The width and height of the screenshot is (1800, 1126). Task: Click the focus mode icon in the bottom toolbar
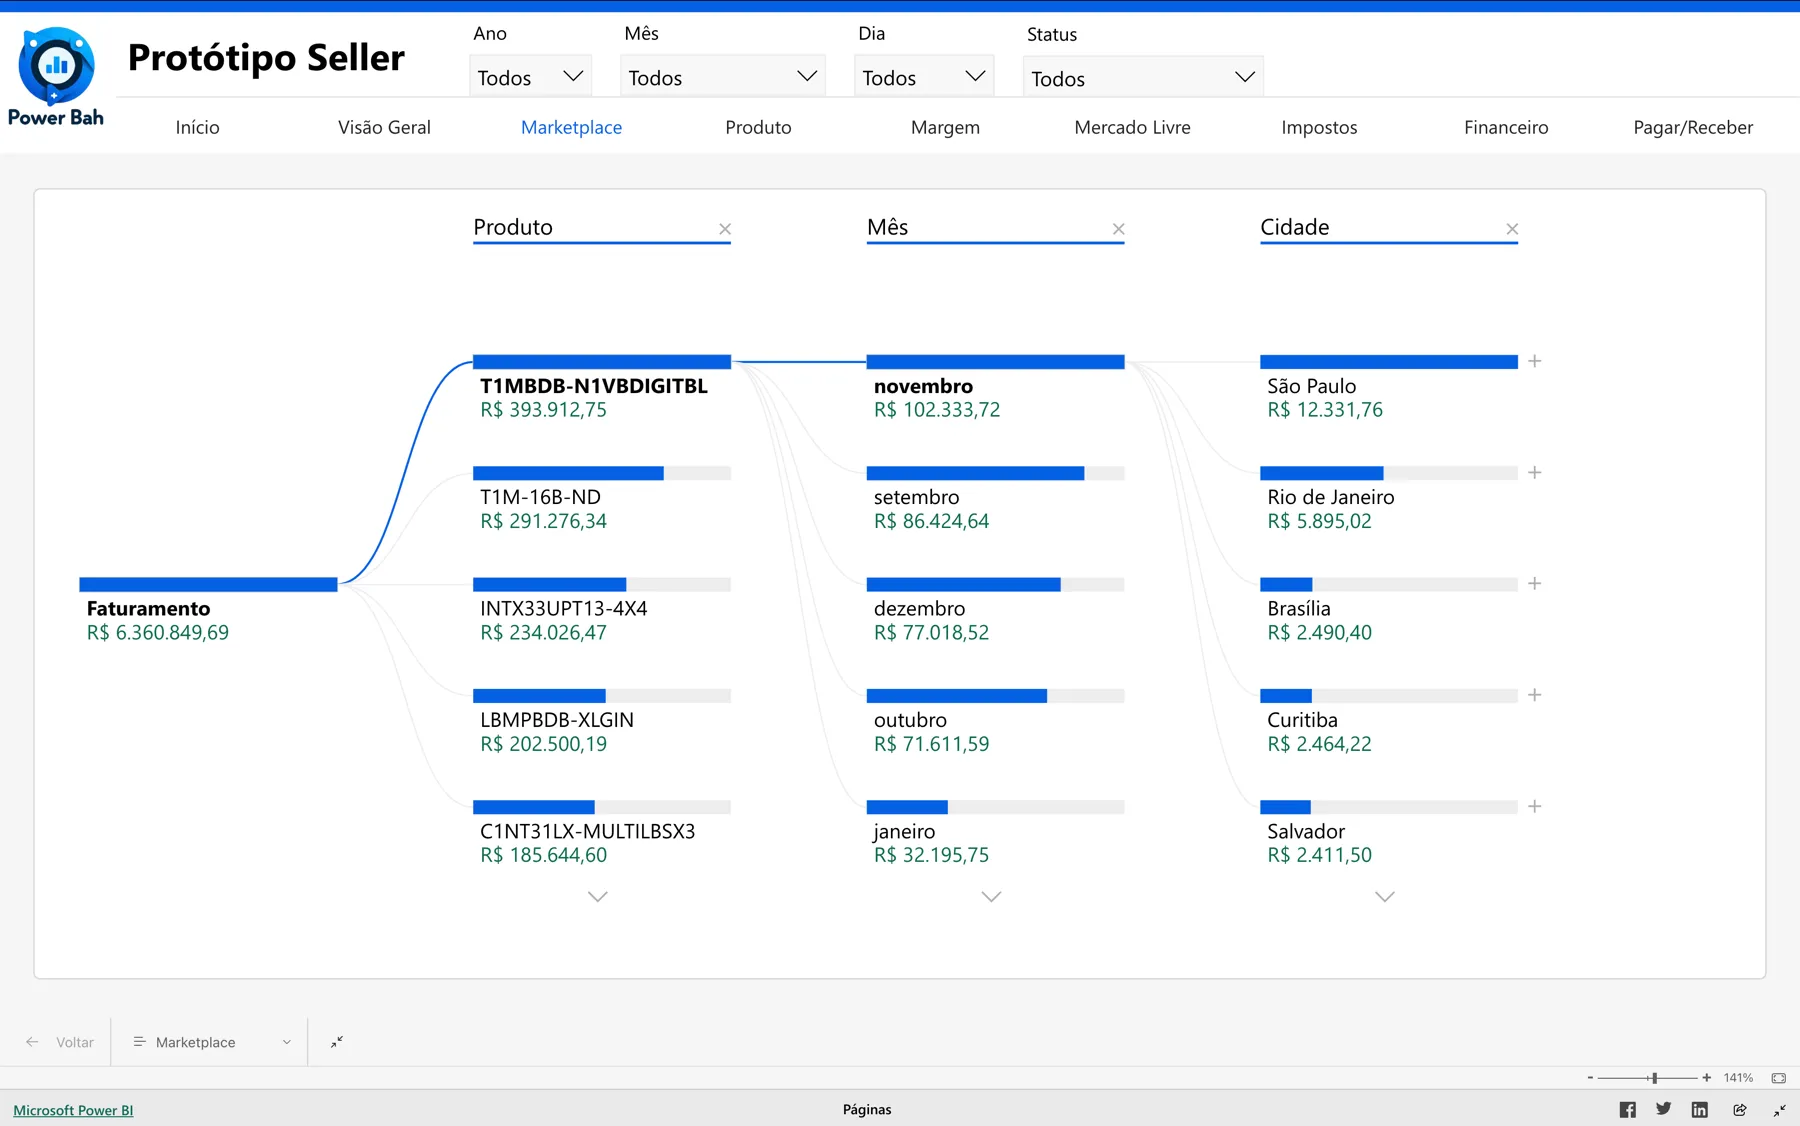click(x=337, y=1042)
